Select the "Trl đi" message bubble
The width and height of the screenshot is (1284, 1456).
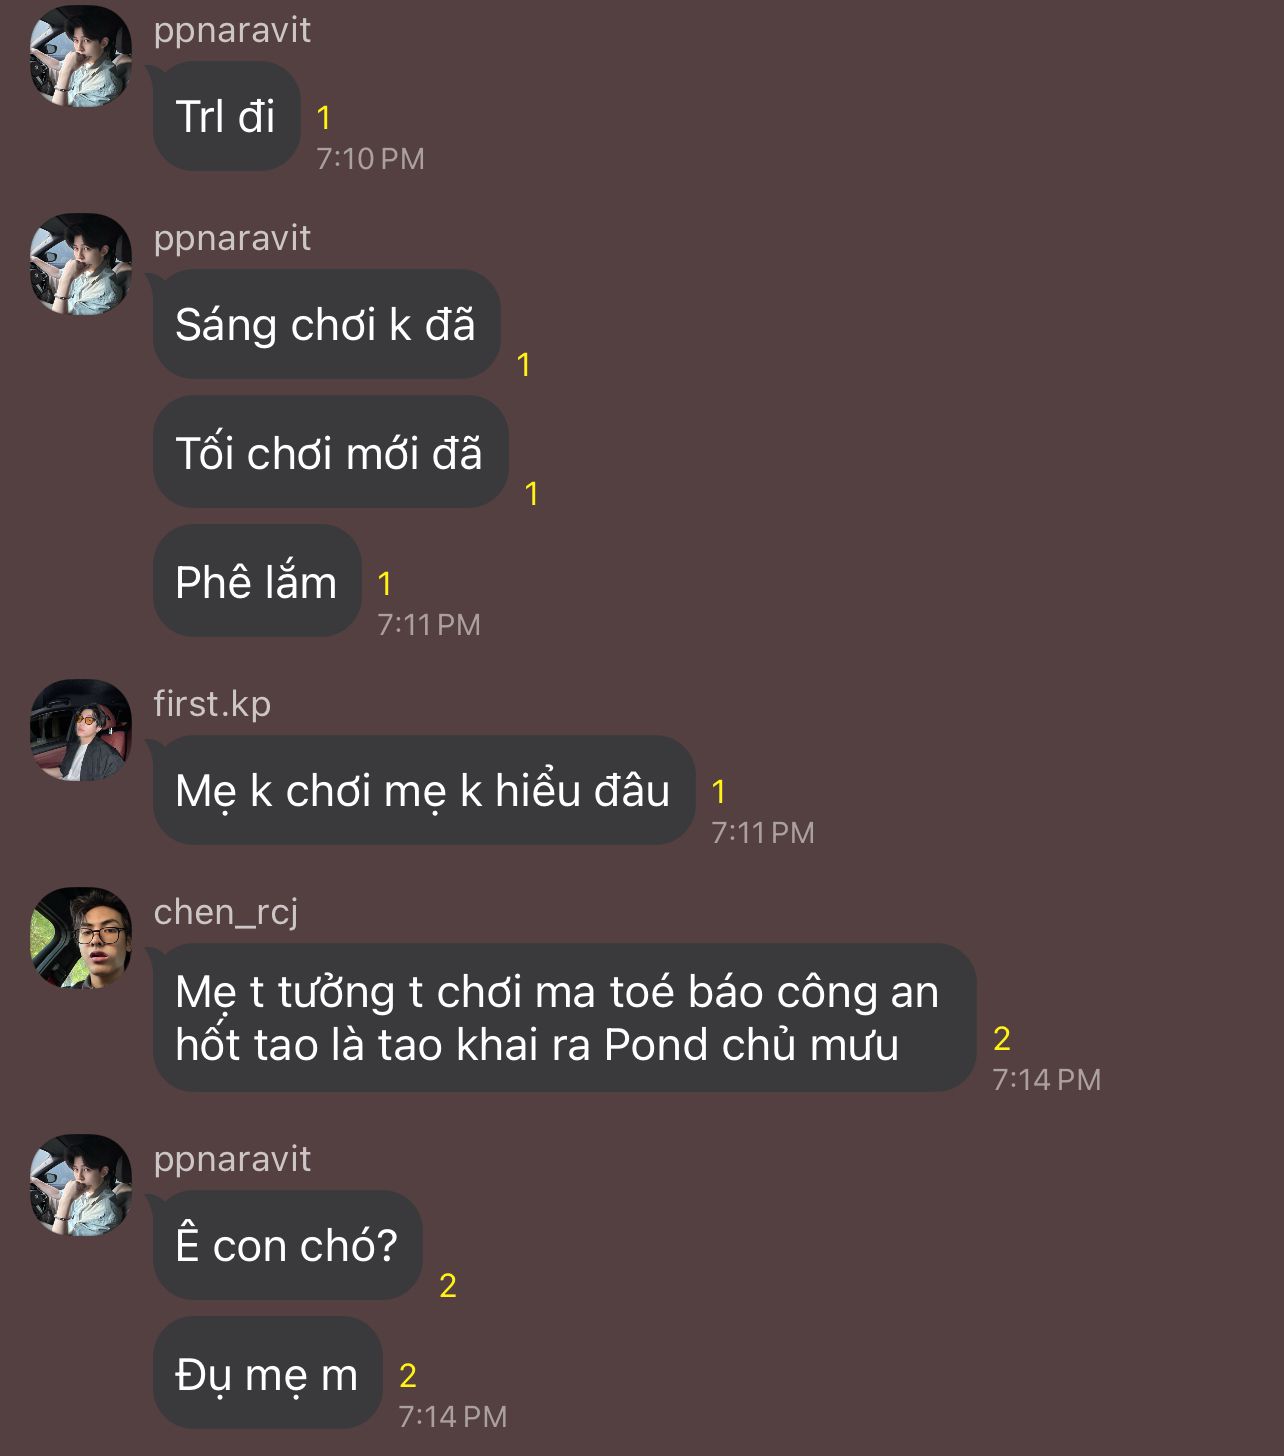click(x=226, y=116)
